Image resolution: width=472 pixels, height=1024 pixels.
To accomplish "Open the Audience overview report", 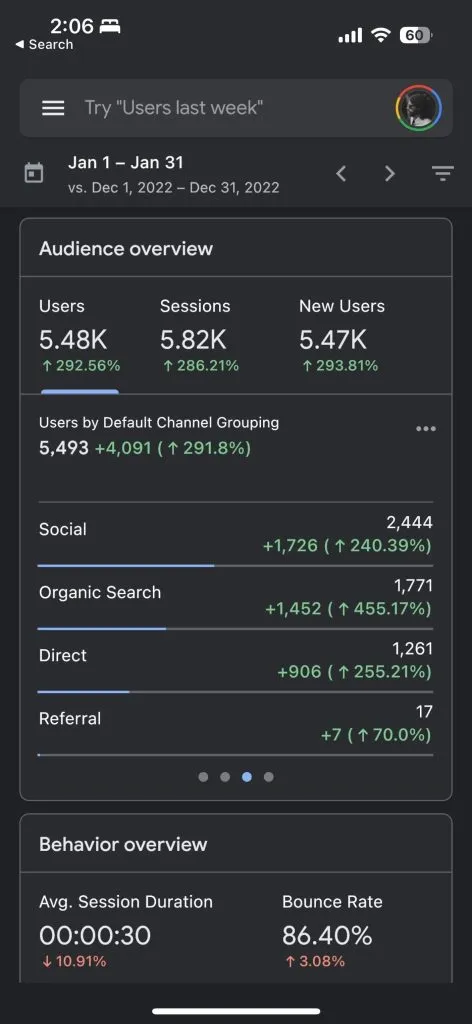I will click(126, 249).
